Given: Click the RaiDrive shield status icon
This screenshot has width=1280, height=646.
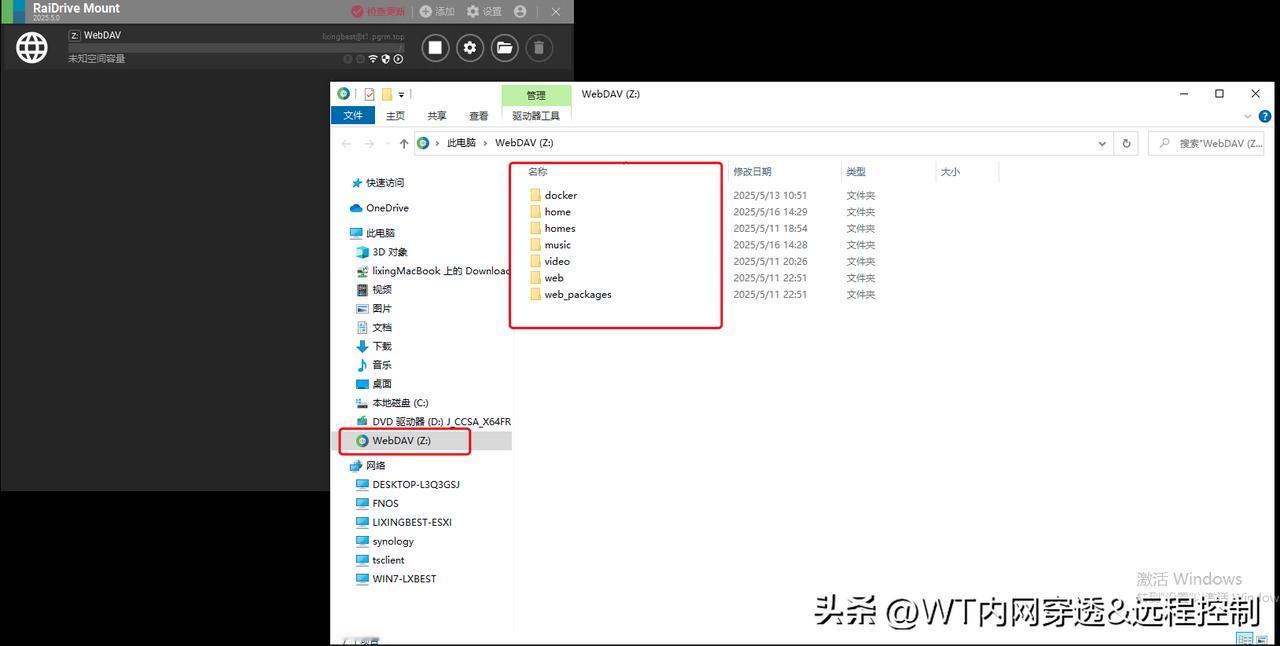Looking at the screenshot, I should tap(386, 59).
